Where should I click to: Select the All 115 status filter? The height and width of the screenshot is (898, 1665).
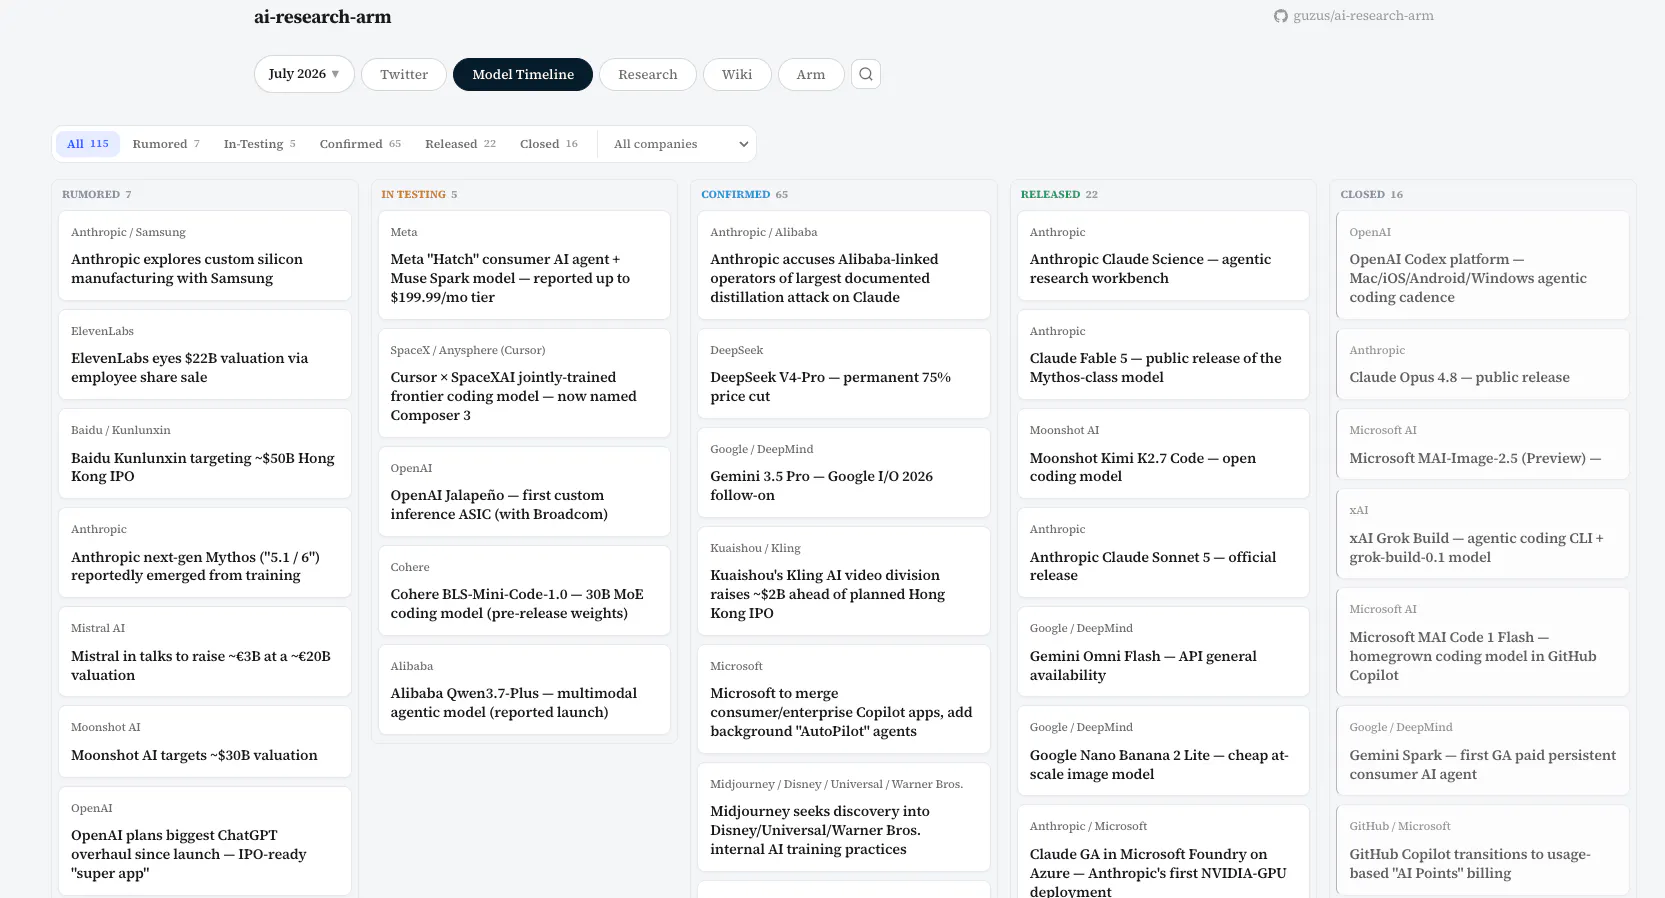point(88,144)
